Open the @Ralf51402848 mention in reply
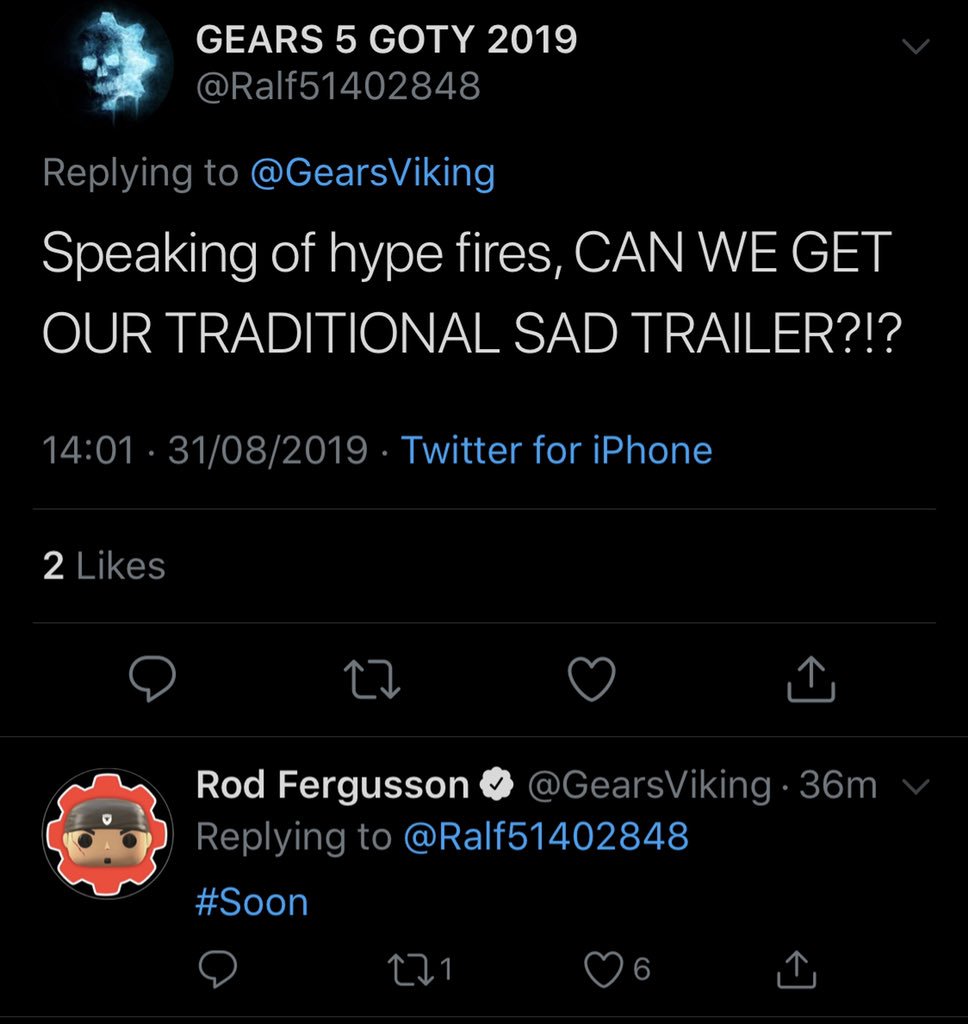 544,836
